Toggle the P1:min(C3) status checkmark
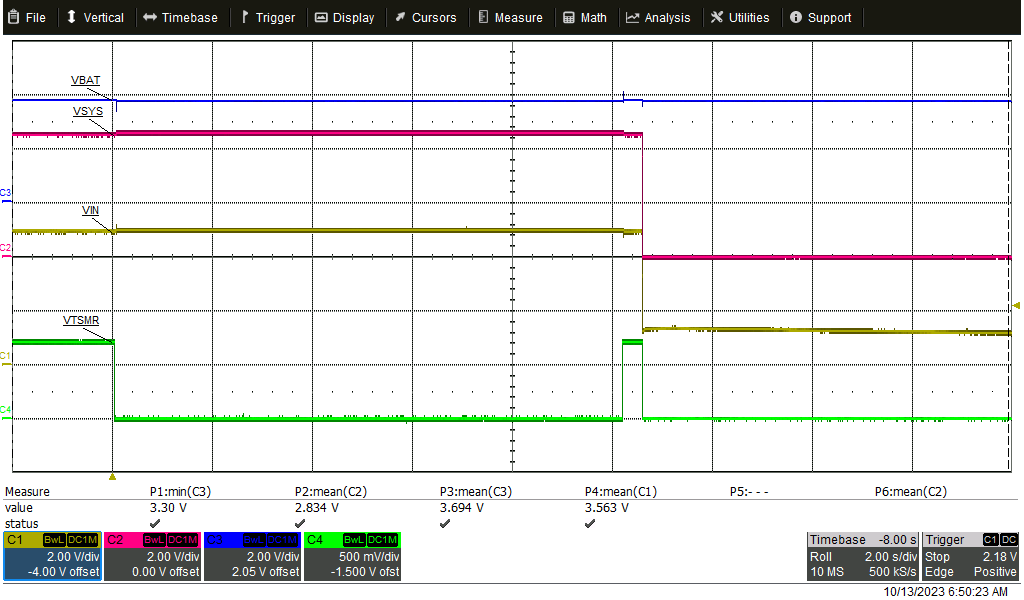This screenshot has height=600, width=1024. [x=153, y=523]
